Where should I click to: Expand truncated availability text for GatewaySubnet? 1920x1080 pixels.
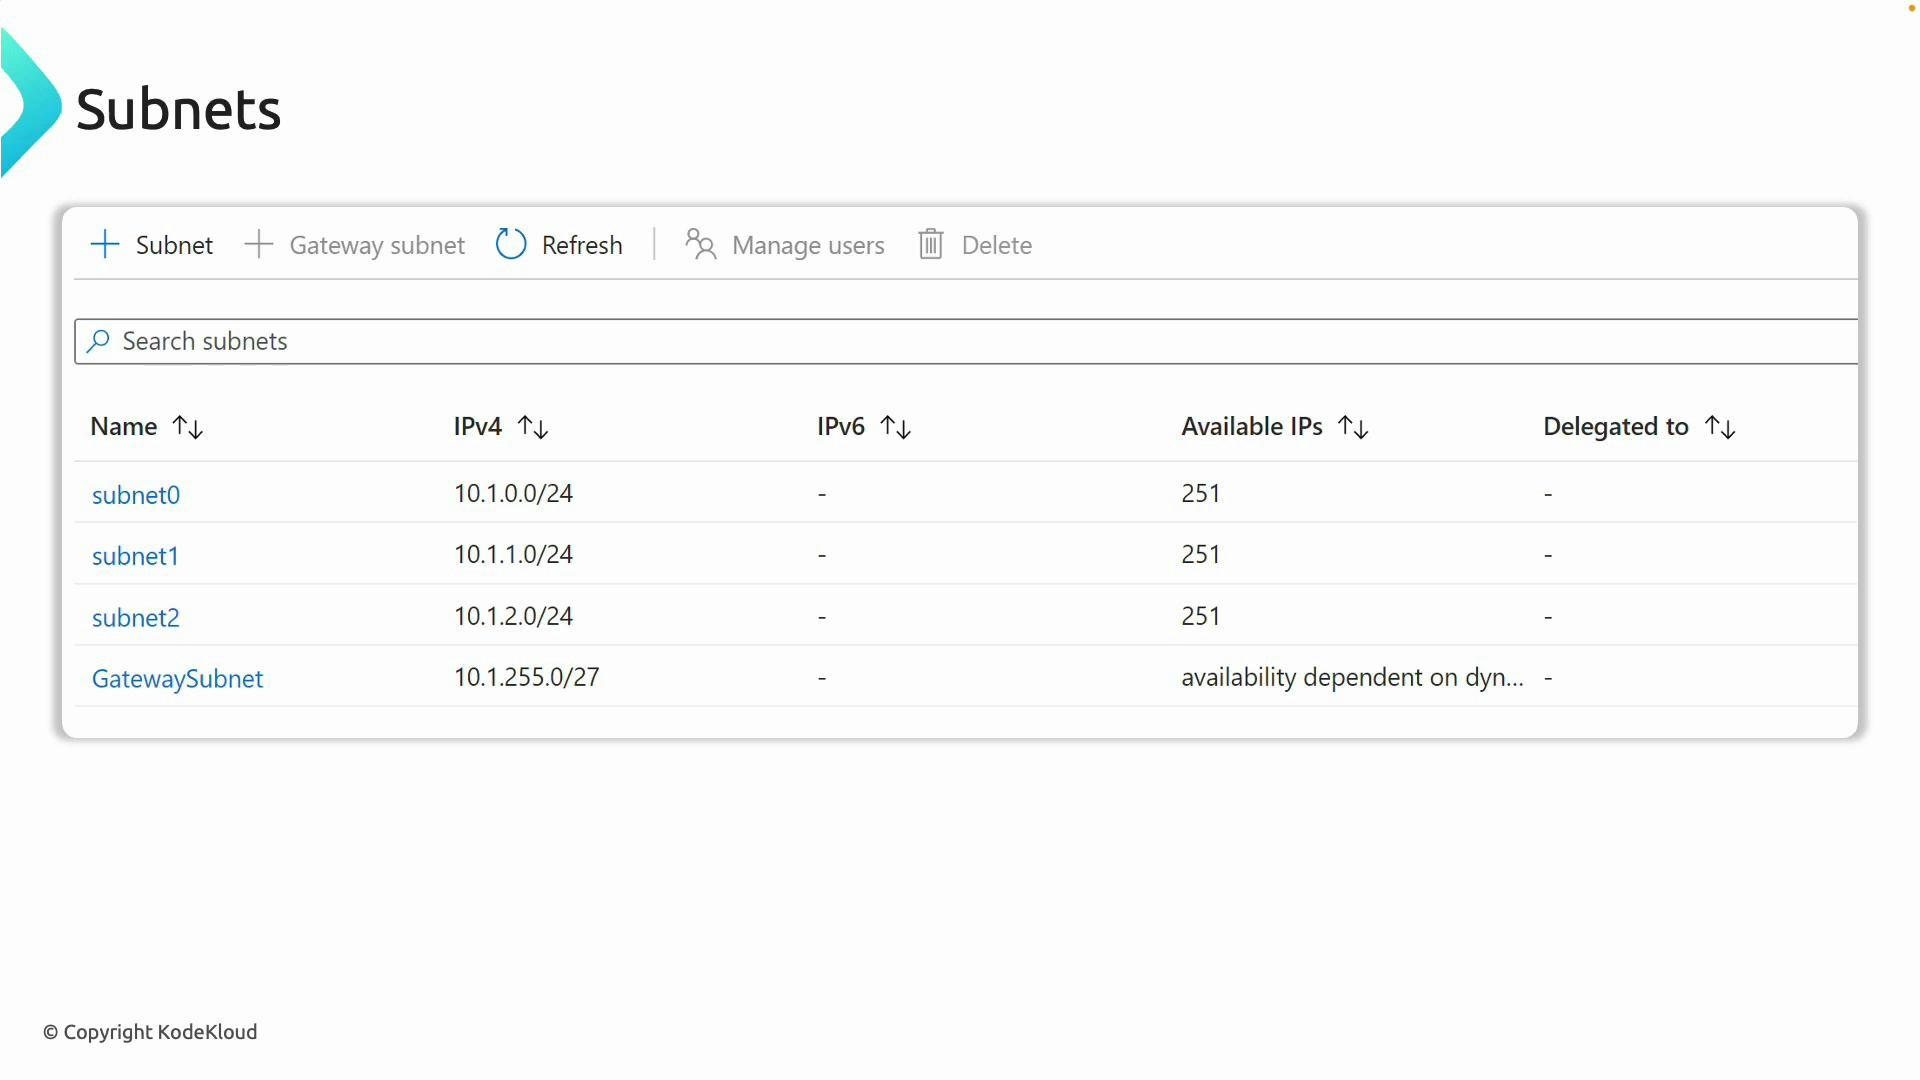click(1352, 677)
